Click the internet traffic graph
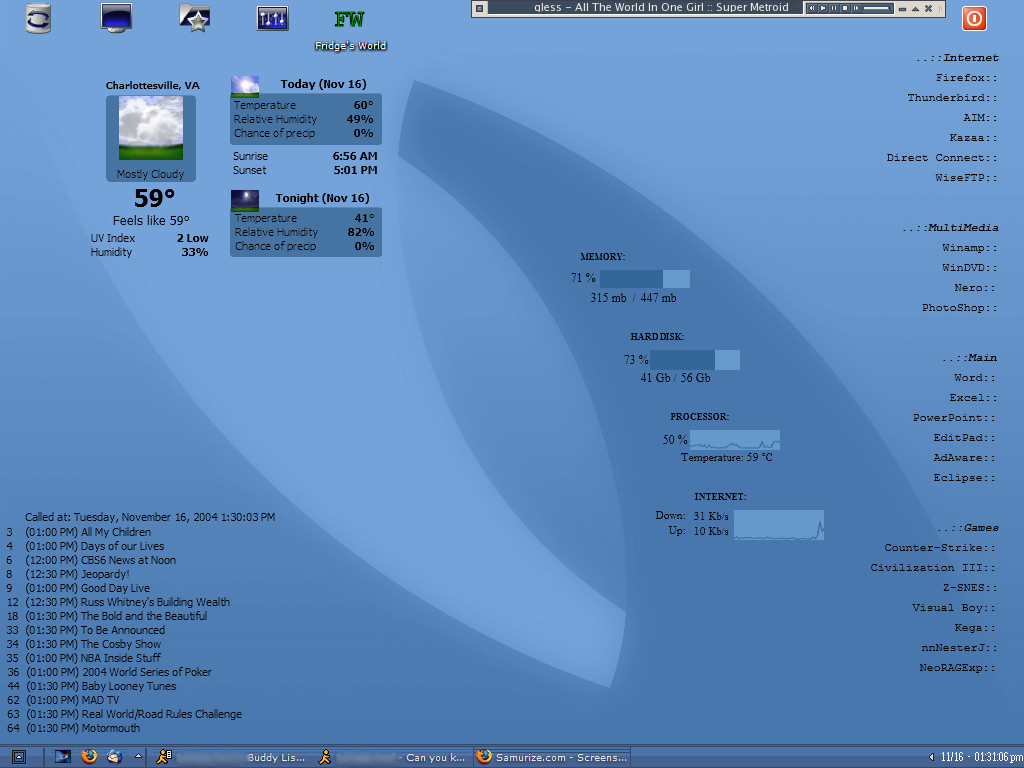The width and height of the screenshot is (1024, 768). [x=778, y=525]
